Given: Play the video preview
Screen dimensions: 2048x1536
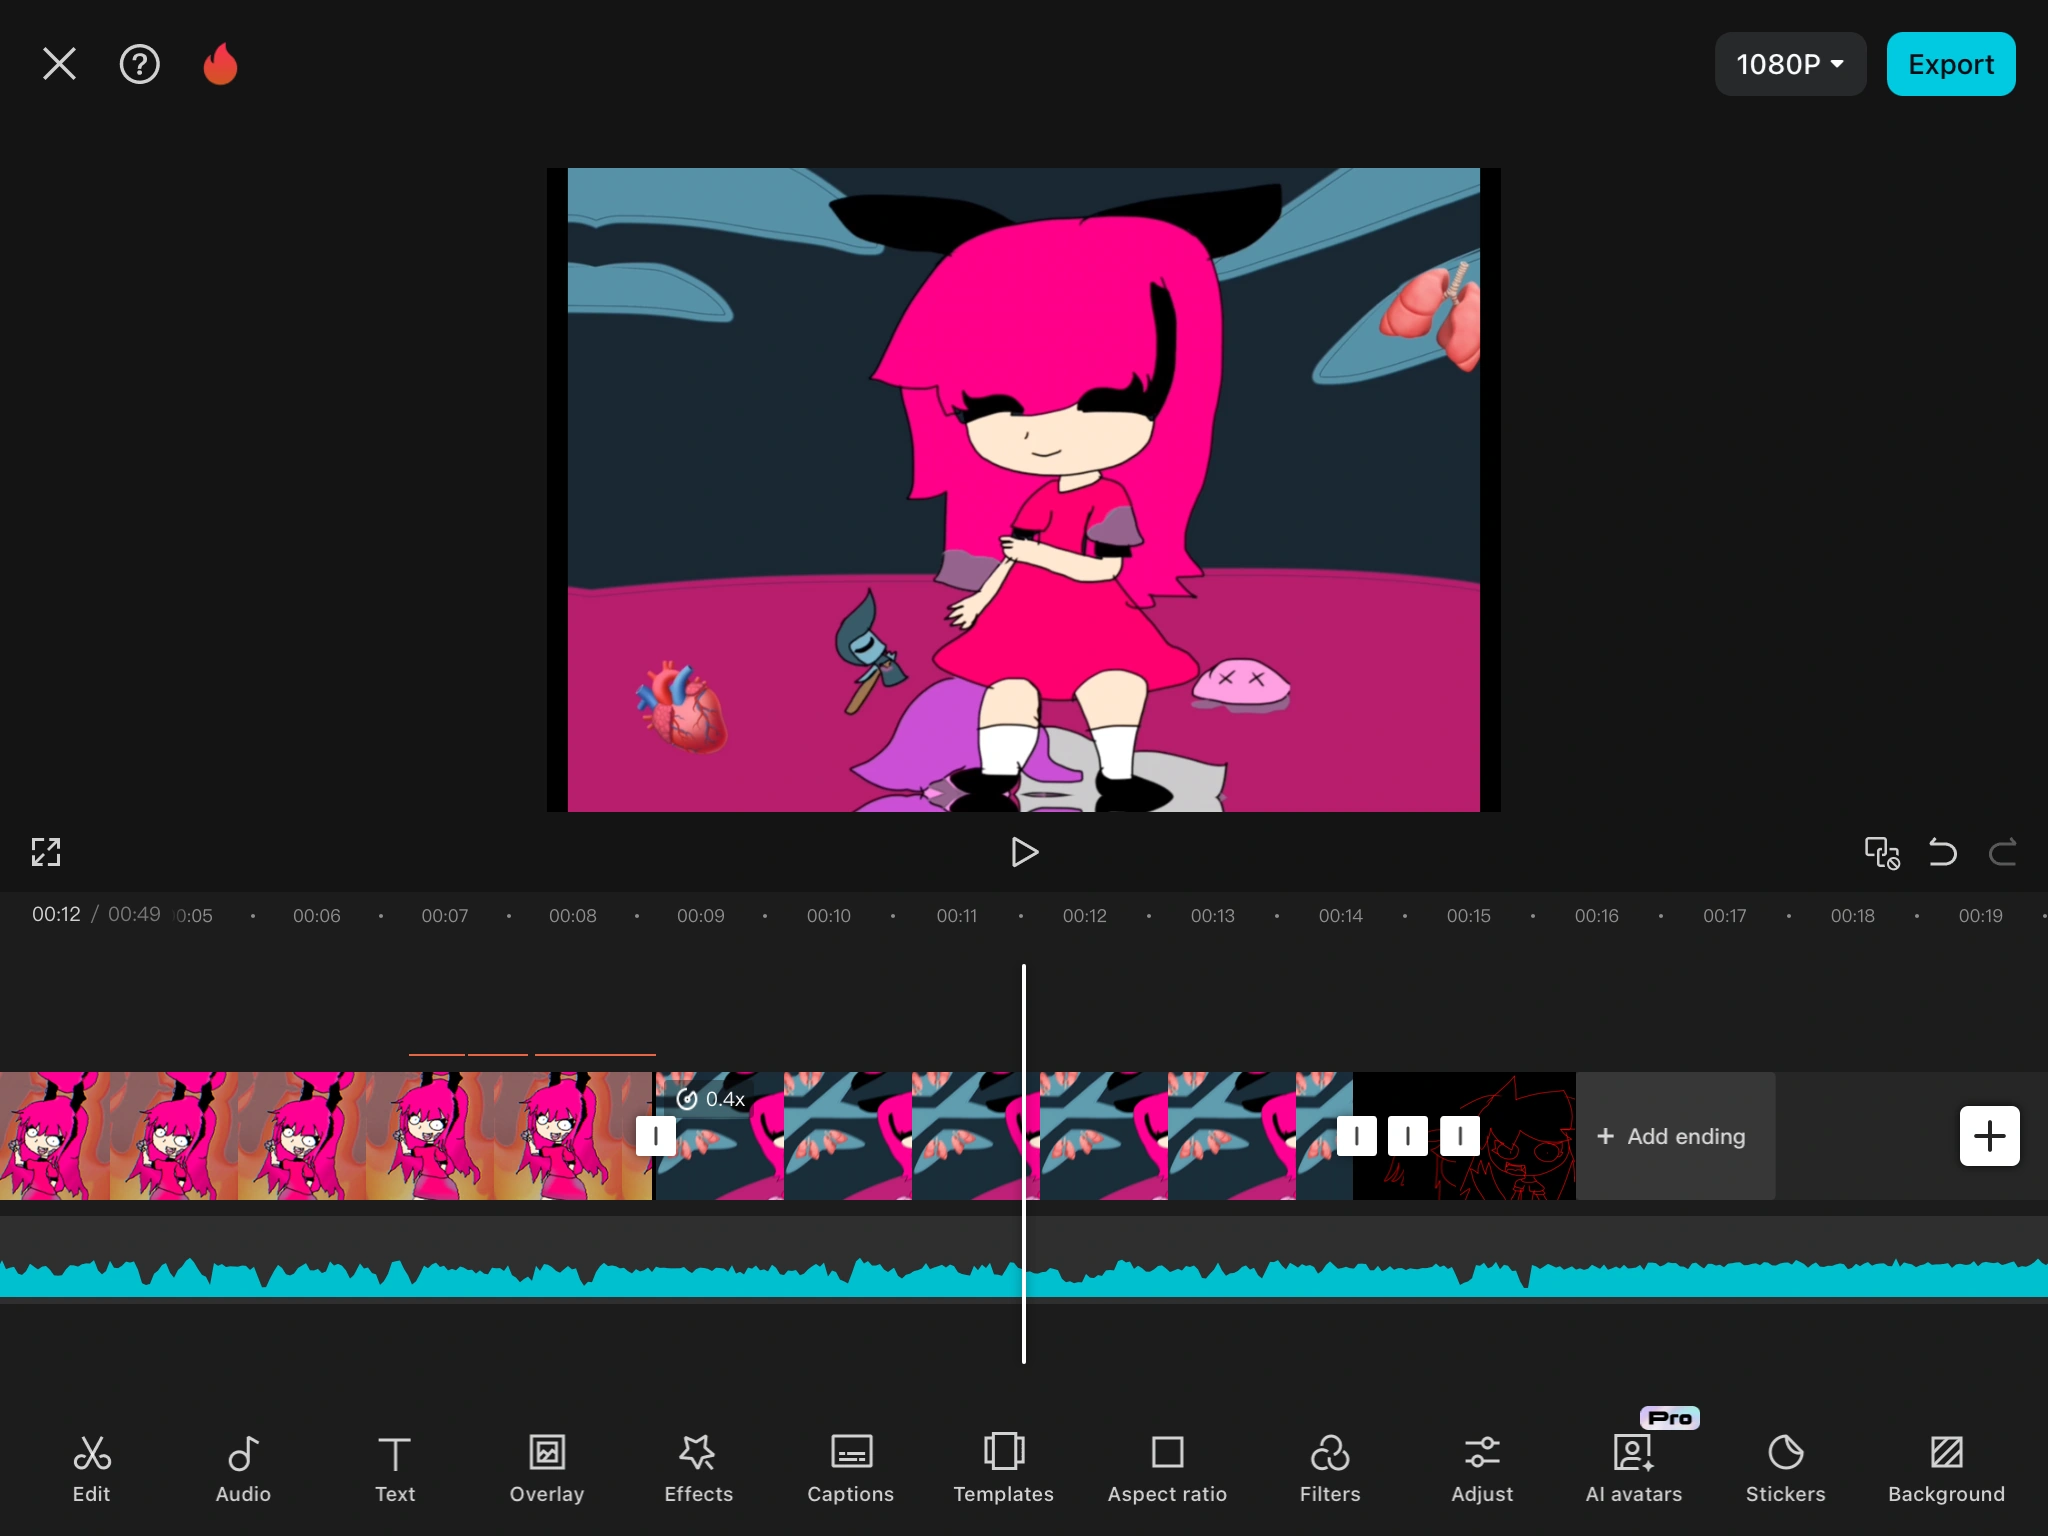Looking at the screenshot, I should click(1024, 852).
